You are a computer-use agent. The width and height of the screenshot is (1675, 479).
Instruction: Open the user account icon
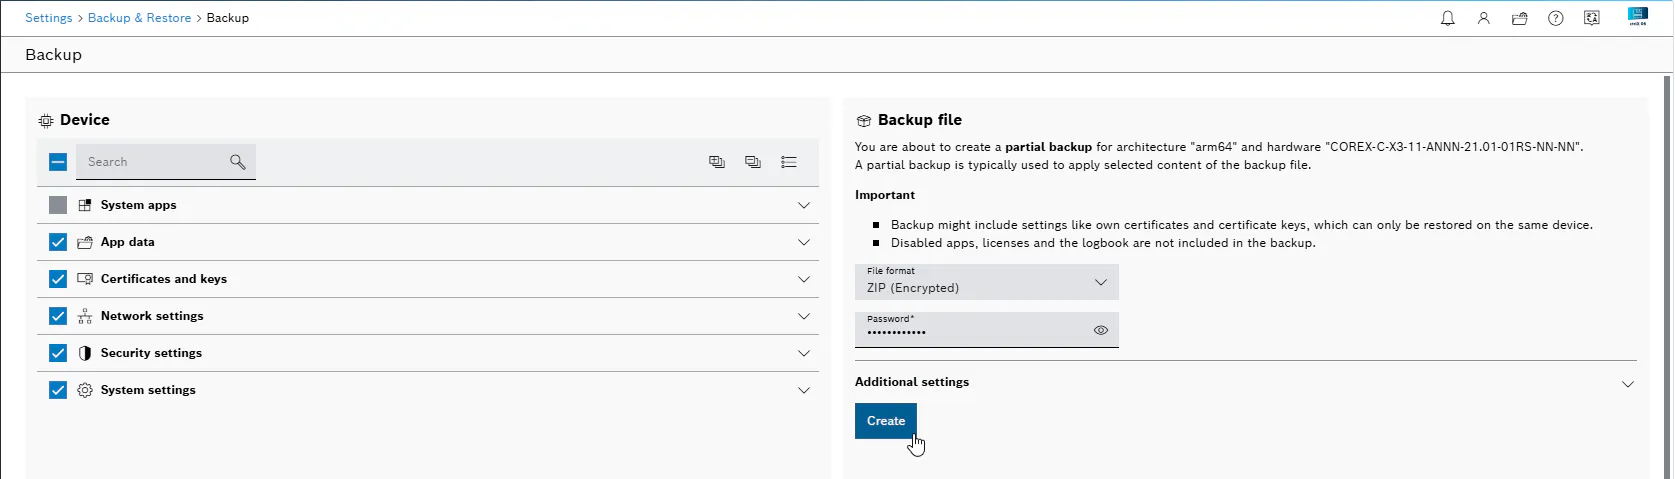[x=1483, y=18]
